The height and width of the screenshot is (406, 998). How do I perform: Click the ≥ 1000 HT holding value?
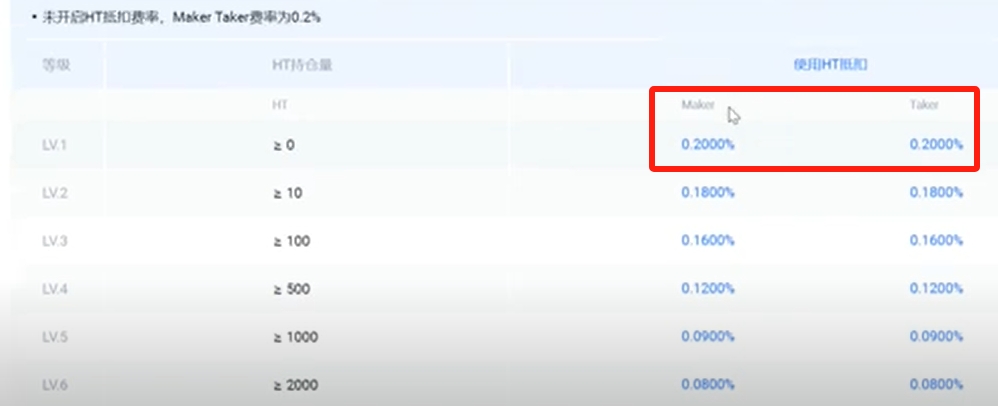click(295, 337)
